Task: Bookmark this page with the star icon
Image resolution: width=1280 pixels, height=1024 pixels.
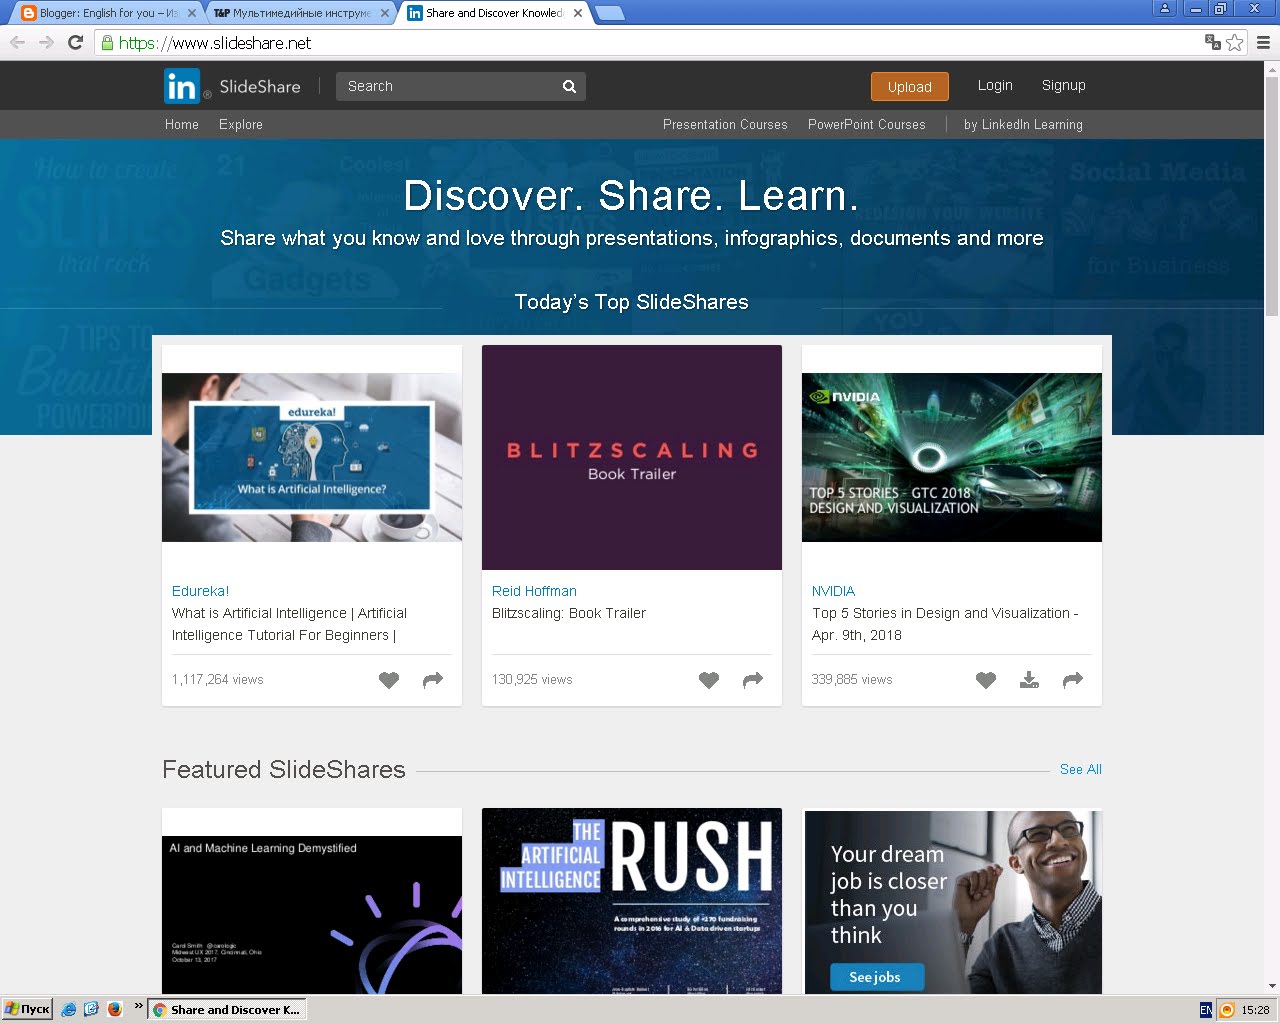Action: tap(1235, 42)
